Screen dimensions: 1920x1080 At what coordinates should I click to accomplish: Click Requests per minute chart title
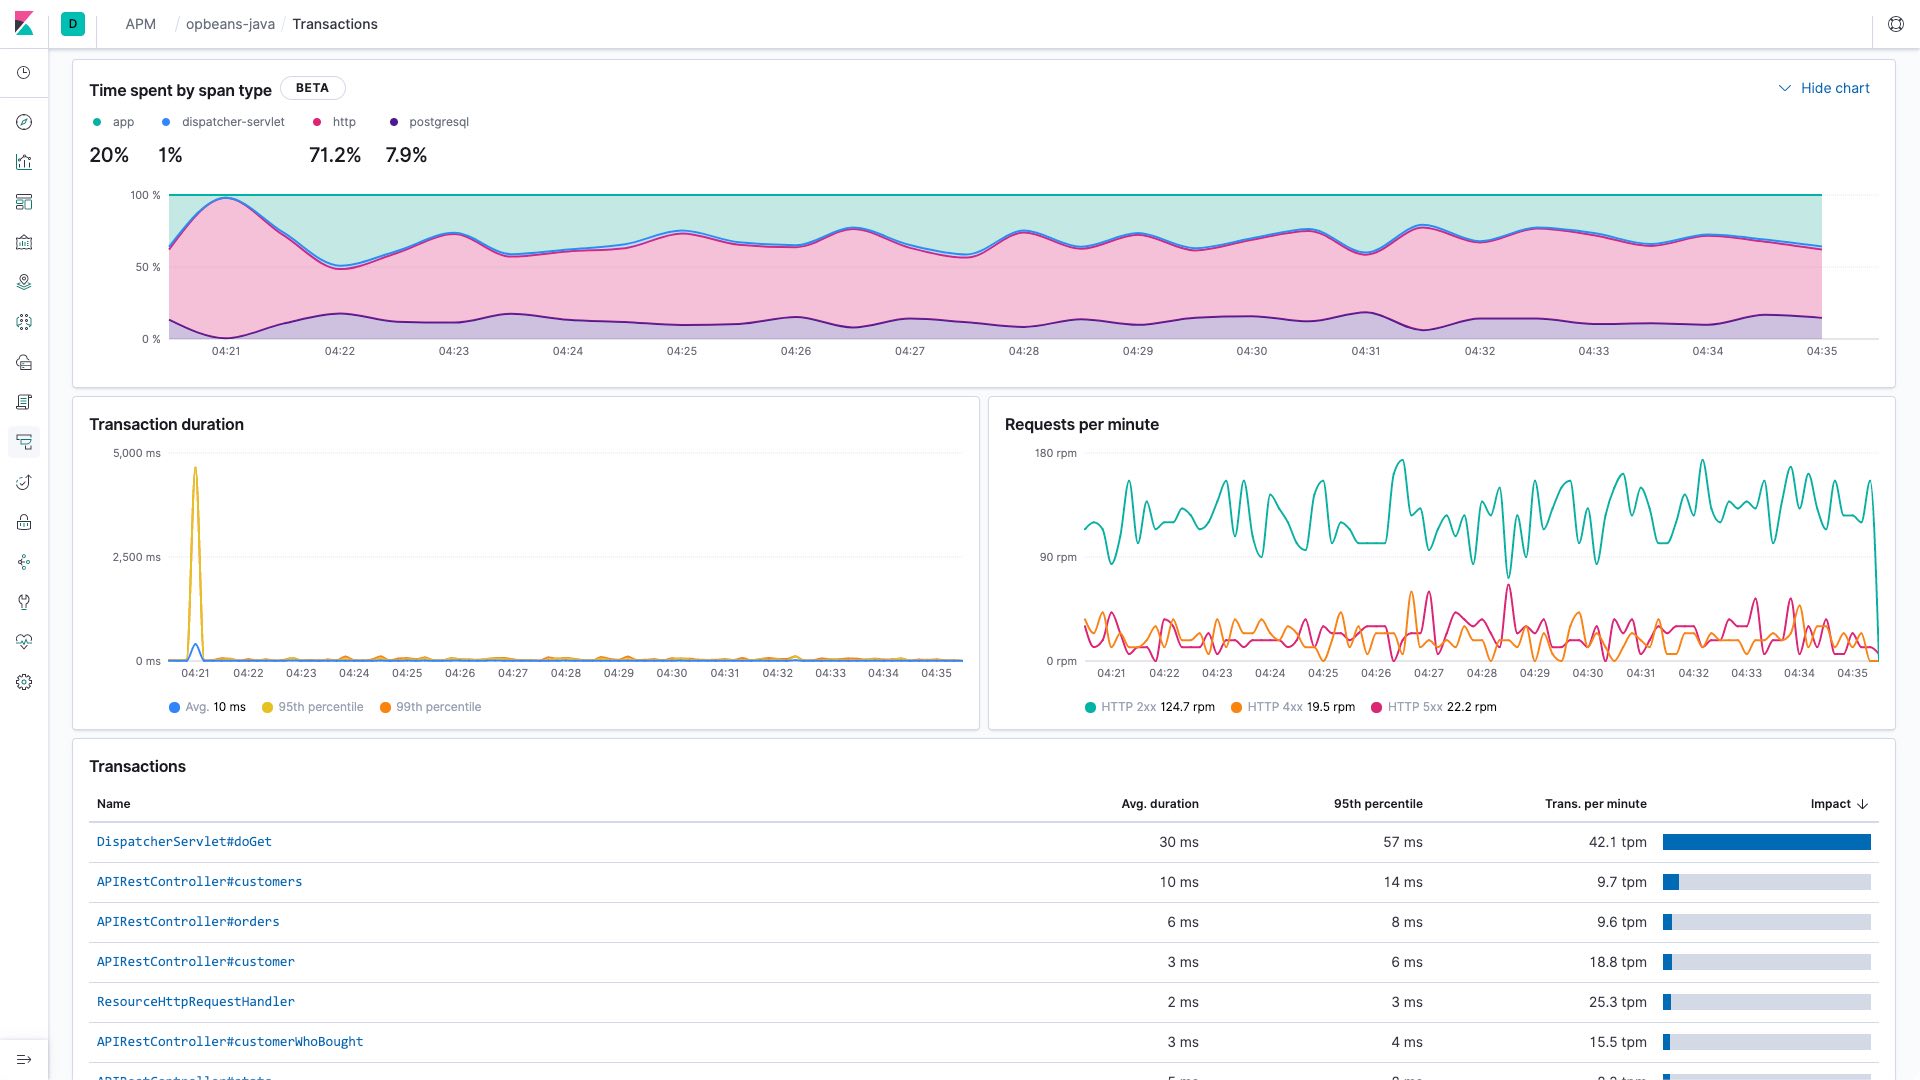pos(1082,424)
